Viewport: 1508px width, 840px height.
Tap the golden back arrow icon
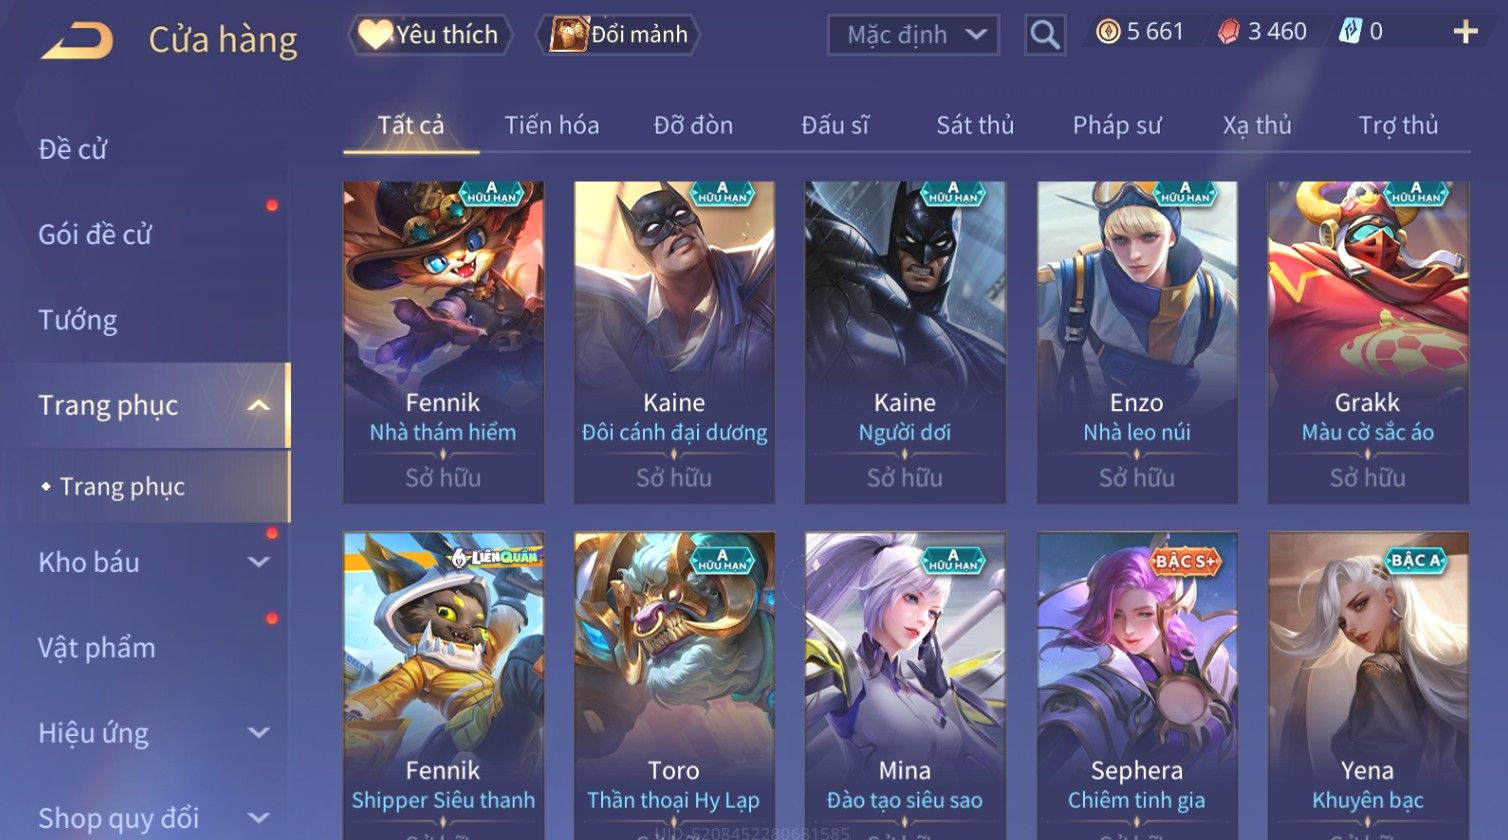pyautogui.click(x=77, y=40)
